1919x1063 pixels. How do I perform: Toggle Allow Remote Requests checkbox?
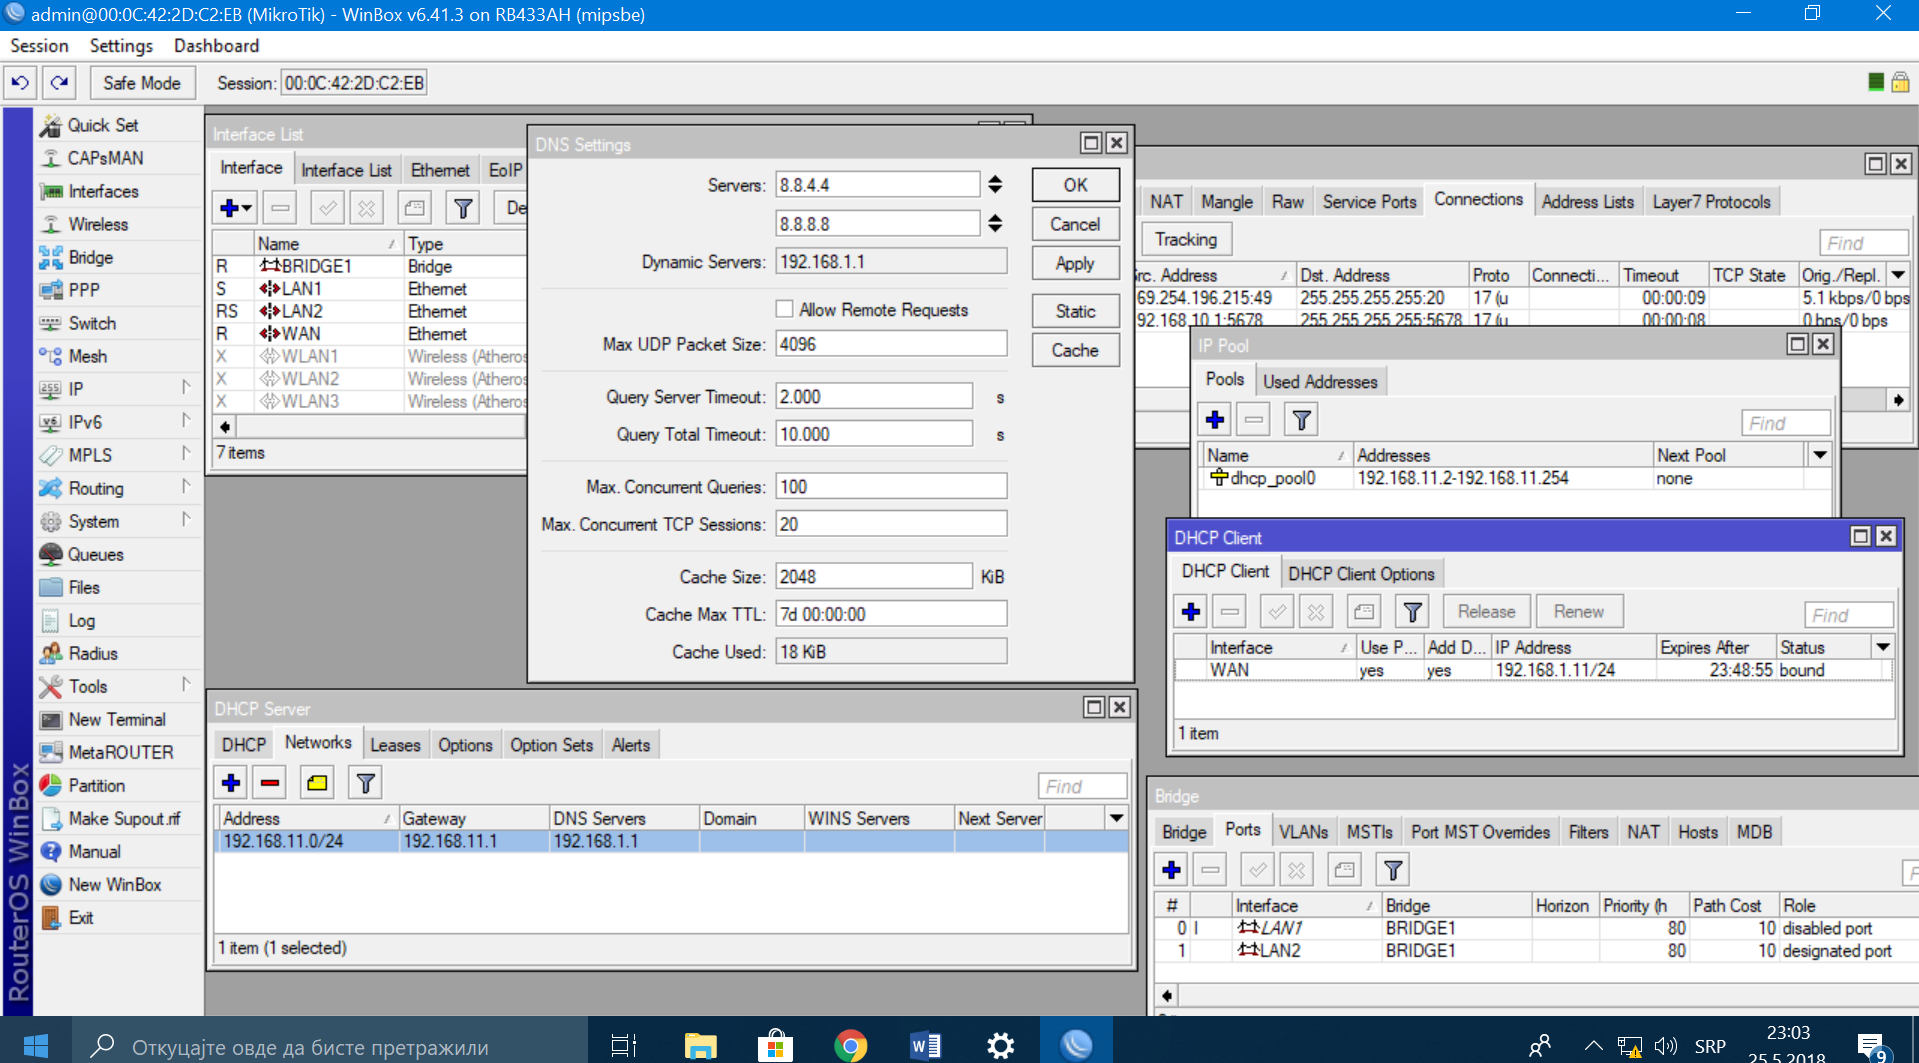tap(785, 309)
